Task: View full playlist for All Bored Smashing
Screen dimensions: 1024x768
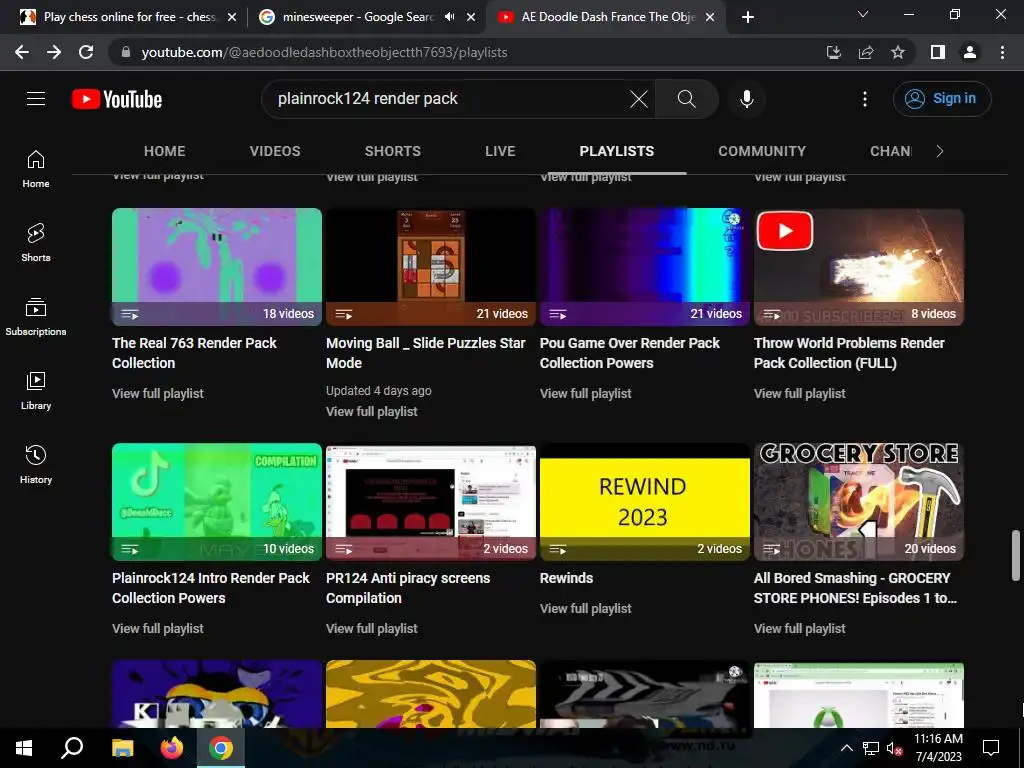Action: [x=799, y=629]
